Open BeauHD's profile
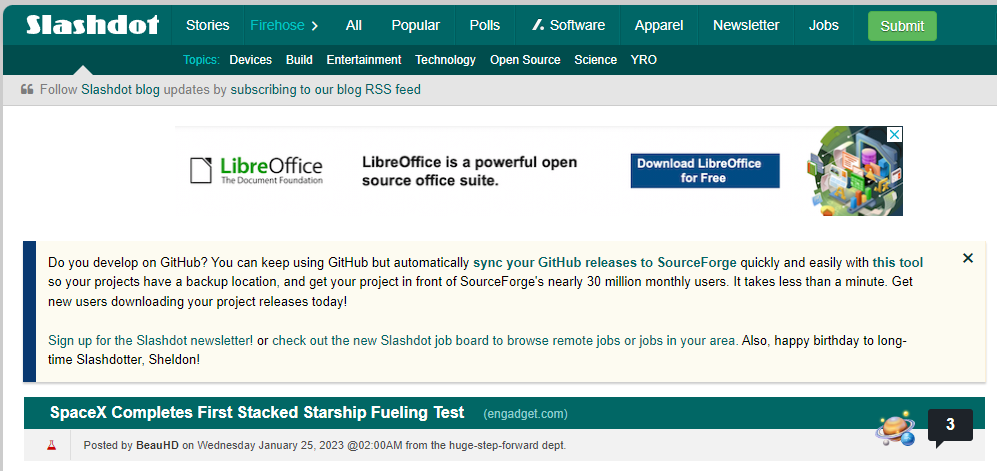Image resolution: width=997 pixels, height=471 pixels. (158, 445)
